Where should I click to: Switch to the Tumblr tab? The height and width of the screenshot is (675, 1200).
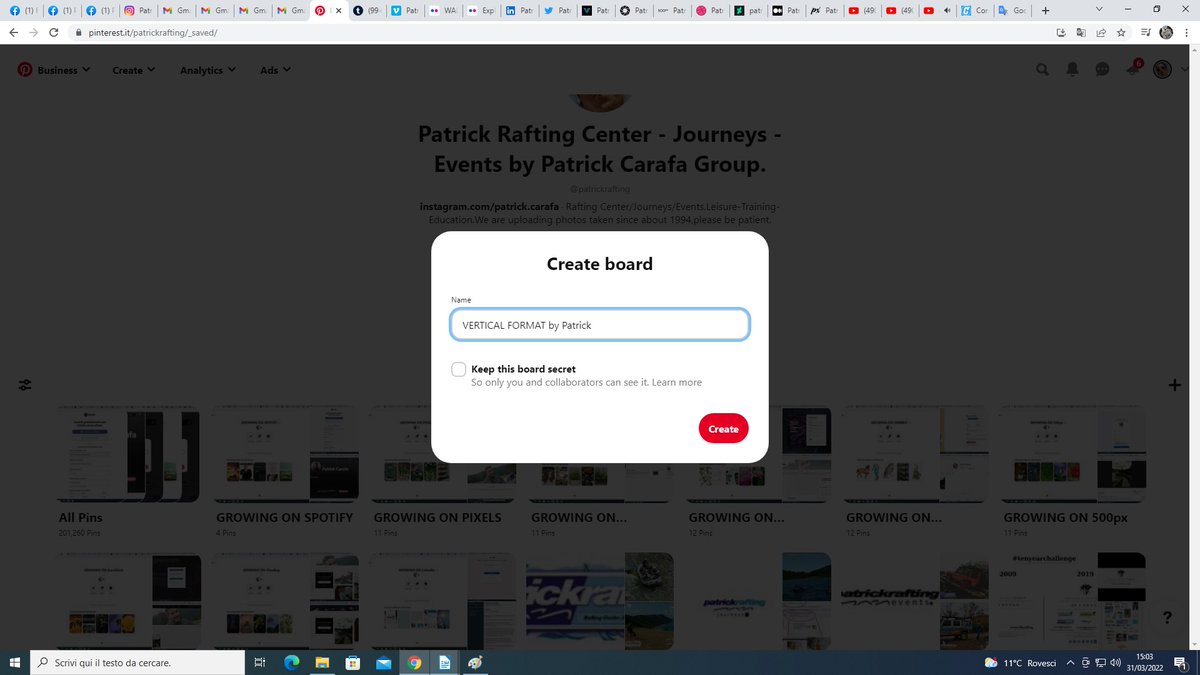coord(367,11)
